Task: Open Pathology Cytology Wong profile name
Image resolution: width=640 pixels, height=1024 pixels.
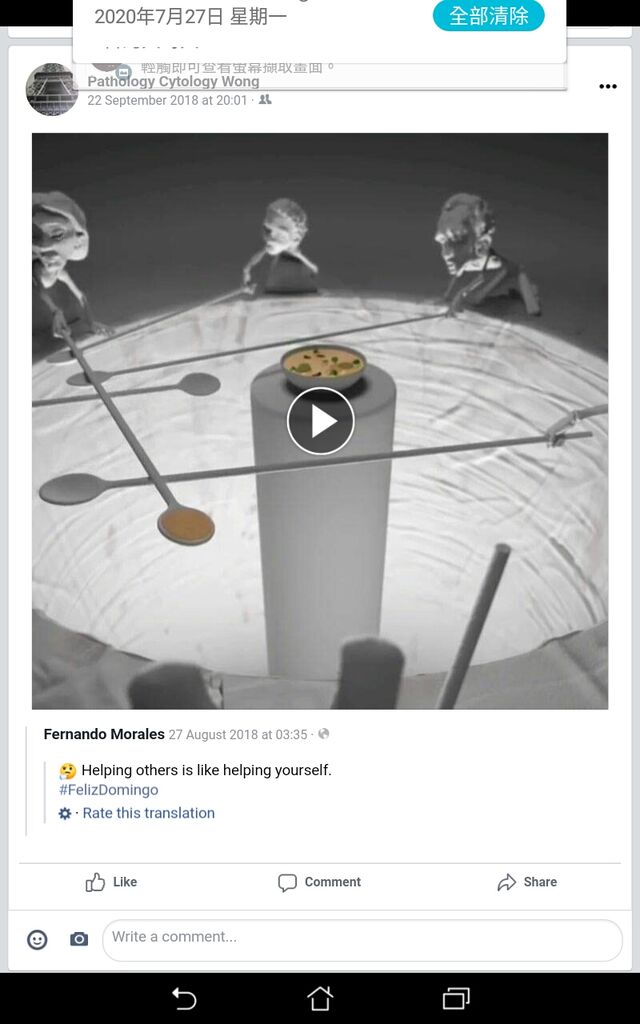Action: click(173, 82)
